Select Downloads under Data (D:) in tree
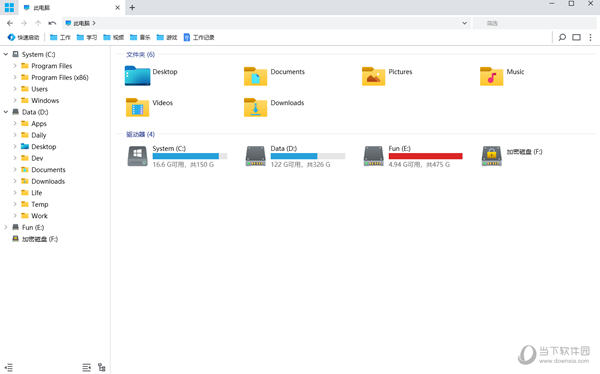 pyautogui.click(x=48, y=181)
